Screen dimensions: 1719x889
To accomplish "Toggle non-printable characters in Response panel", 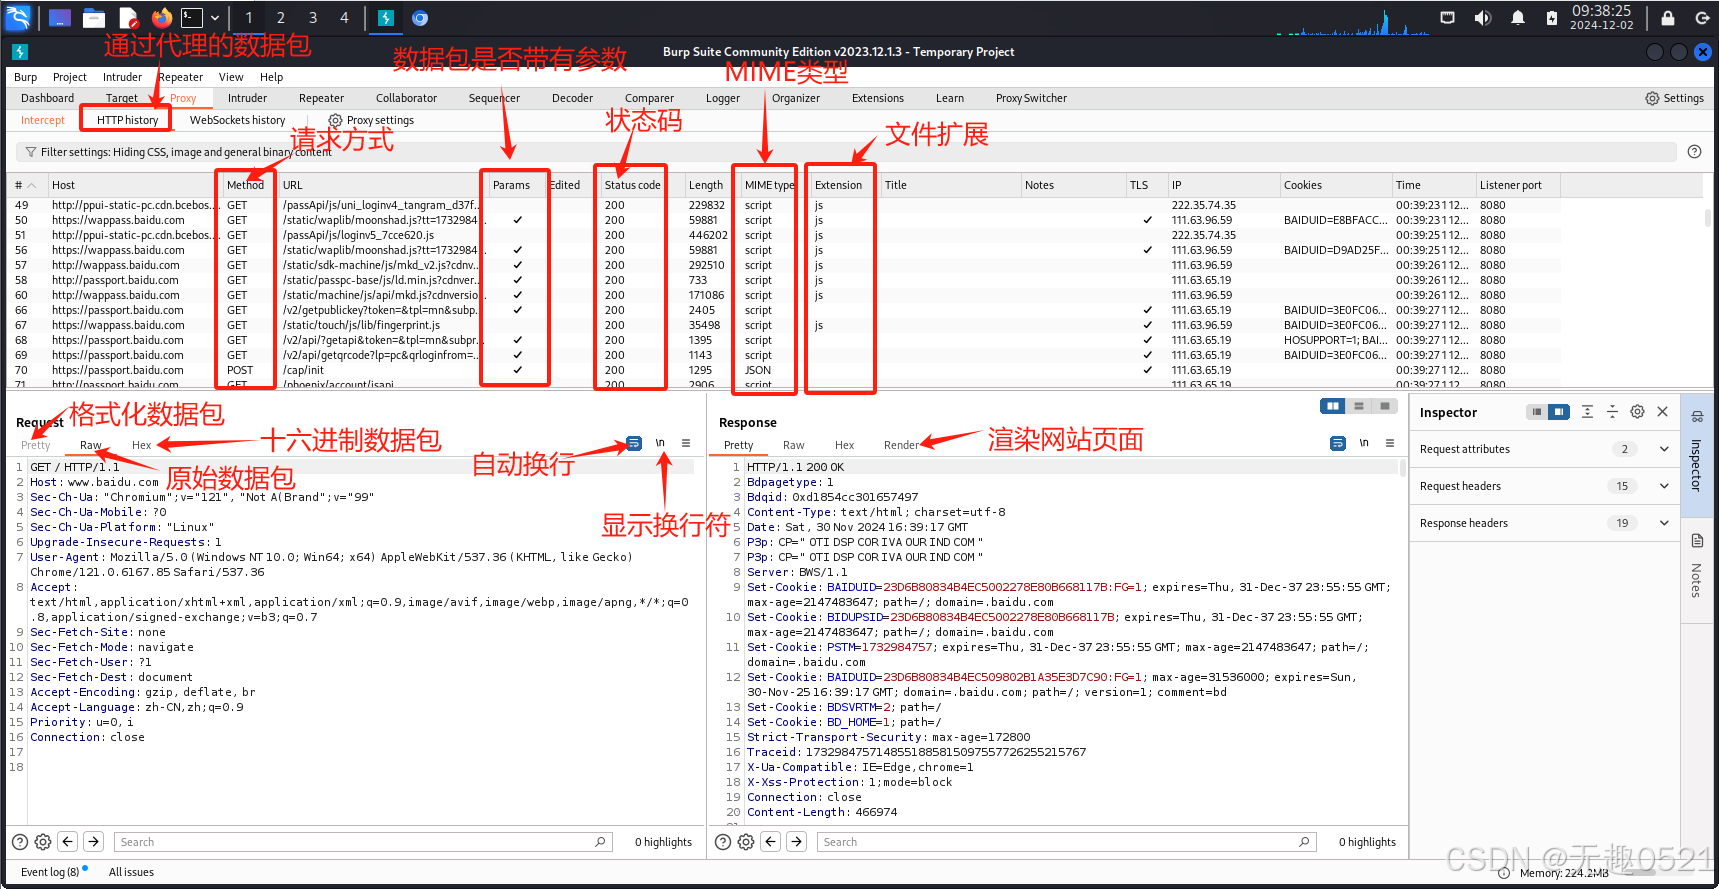I will click(x=1364, y=443).
